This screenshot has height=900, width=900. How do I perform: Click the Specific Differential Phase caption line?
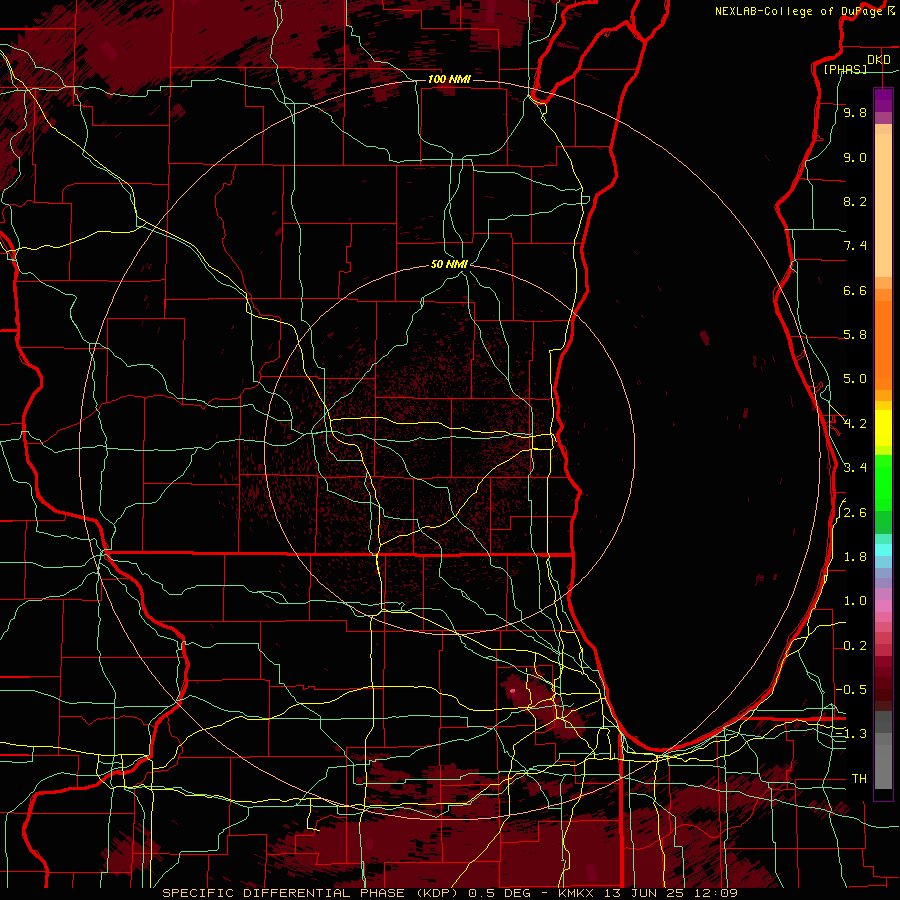(450, 893)
